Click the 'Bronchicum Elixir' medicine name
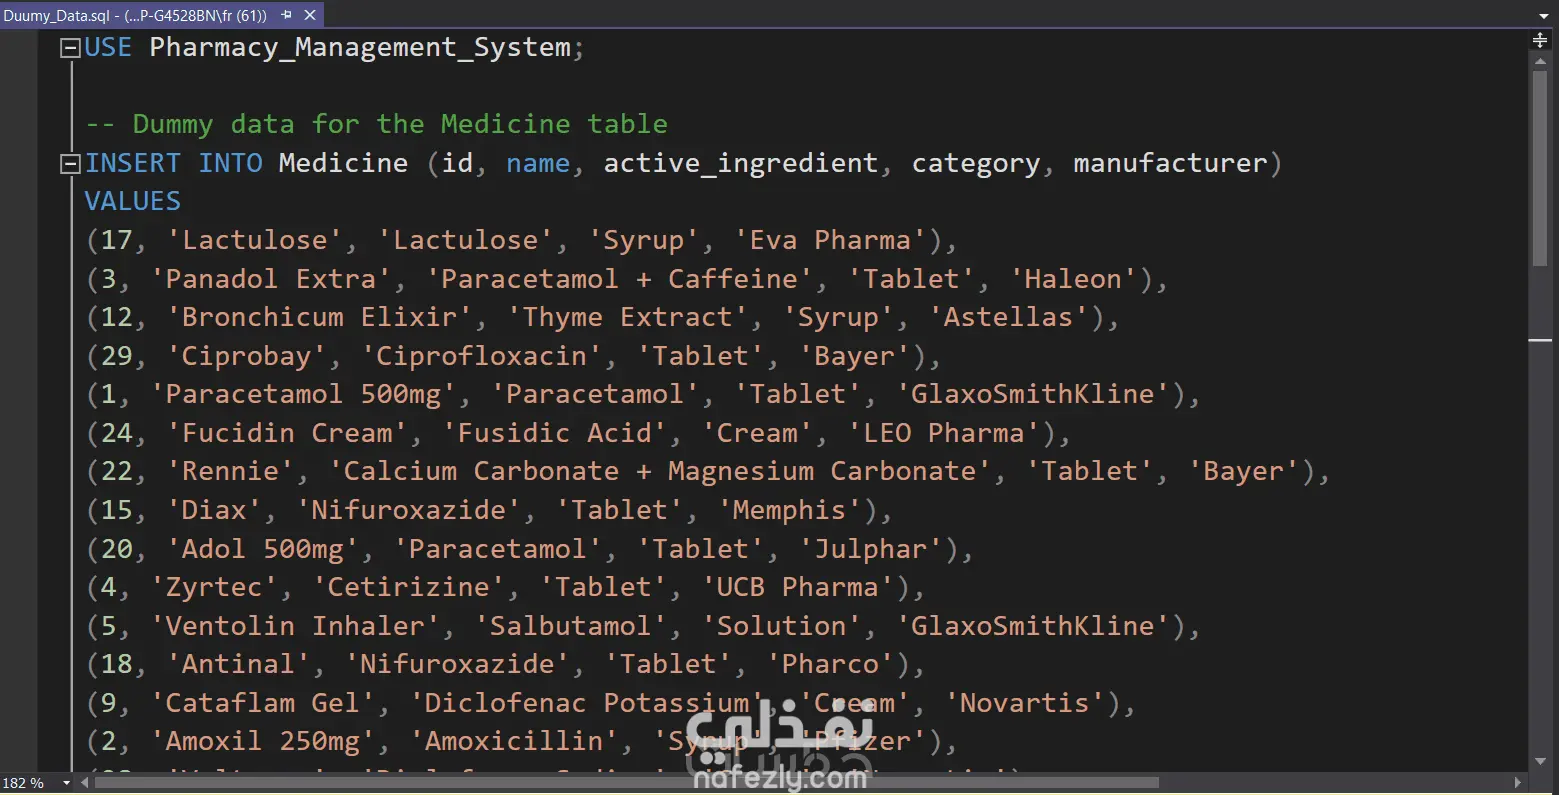 tap(319, 317)
